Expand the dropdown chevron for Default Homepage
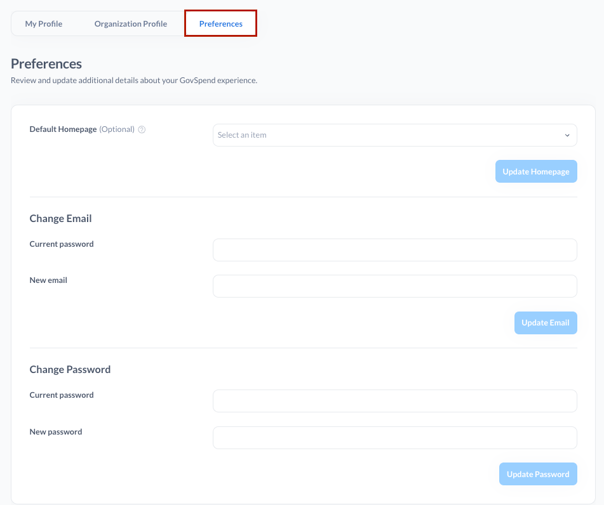 point(567,136)
